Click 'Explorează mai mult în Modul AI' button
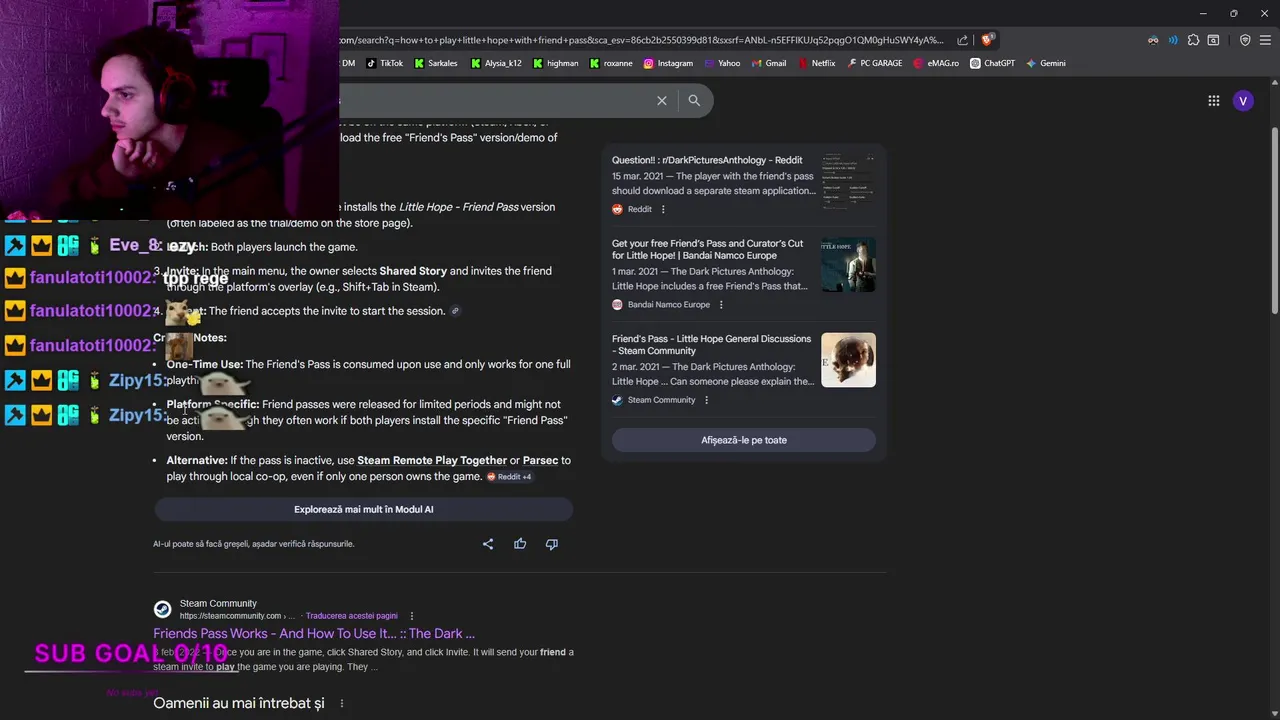Image resolution: width=1280 pixels, height=720 pixels. point(363,509)
